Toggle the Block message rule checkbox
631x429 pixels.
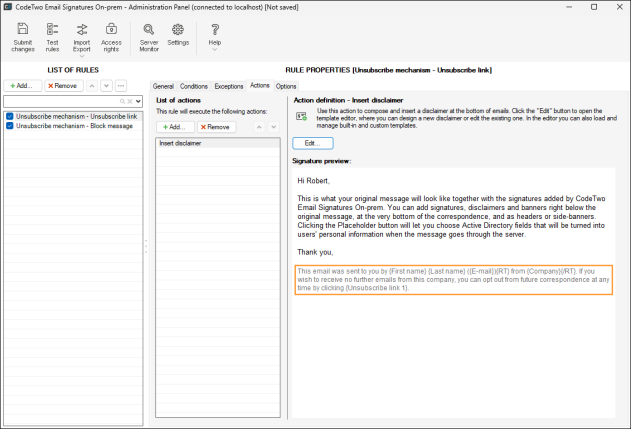(x=10, y=126)
